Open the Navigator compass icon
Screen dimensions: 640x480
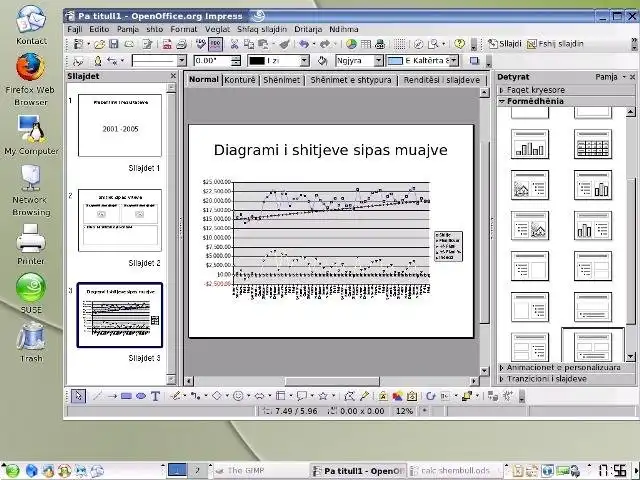point(418,44)
